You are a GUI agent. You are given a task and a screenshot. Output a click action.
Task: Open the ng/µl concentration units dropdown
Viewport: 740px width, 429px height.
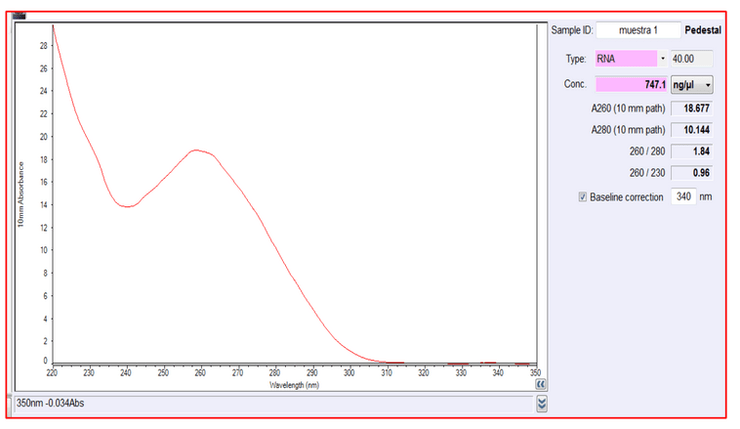tap(692, 85)
